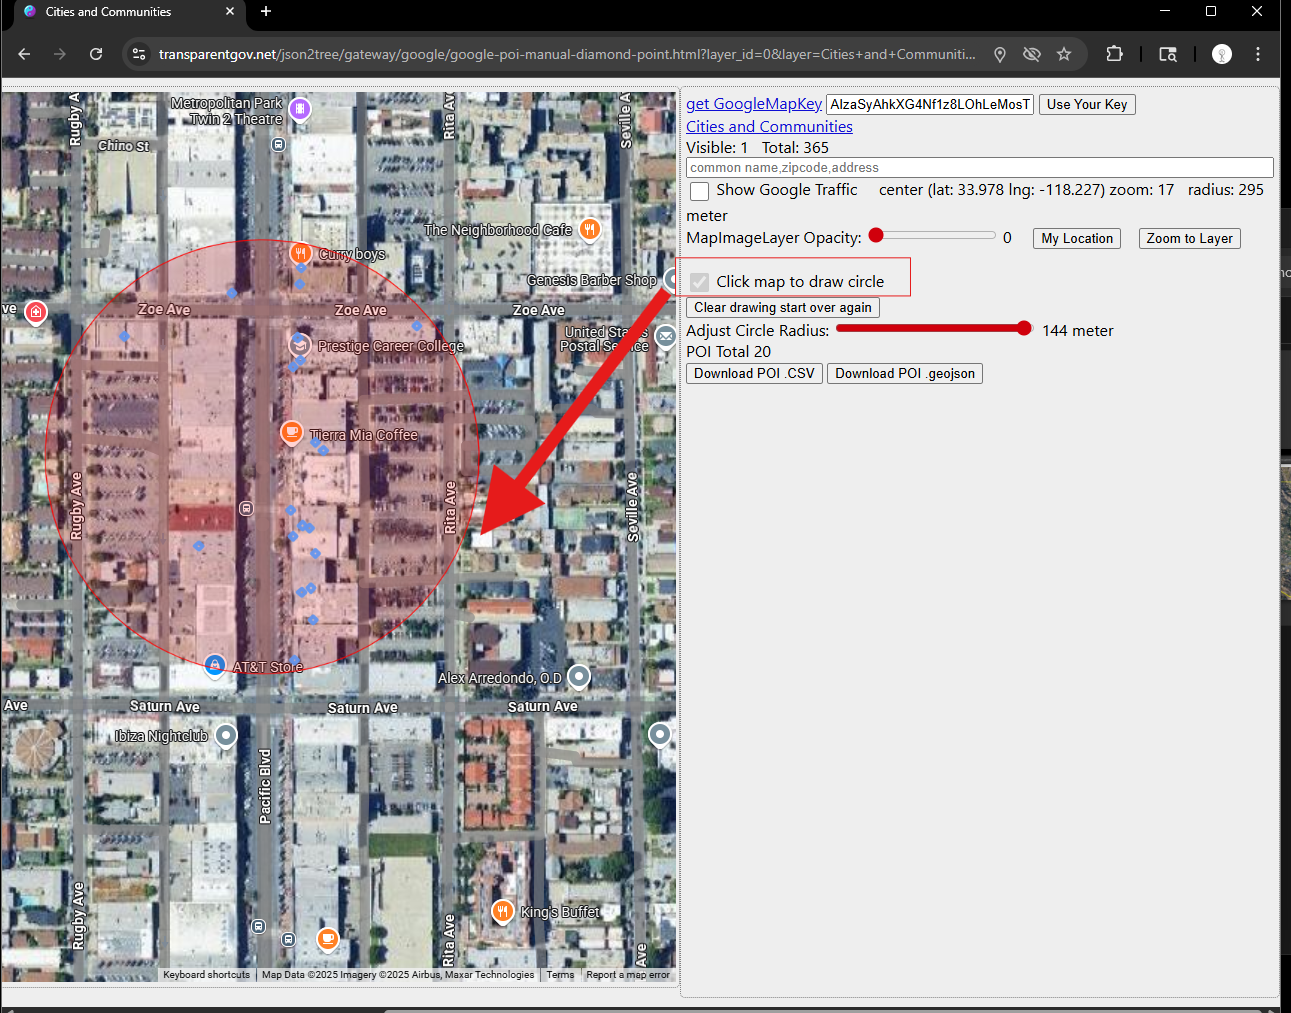Viewport: 1291px width, 1013px height.
Task: Click the Alex Arredondo, O.D marker
Action: pos(579,677)
